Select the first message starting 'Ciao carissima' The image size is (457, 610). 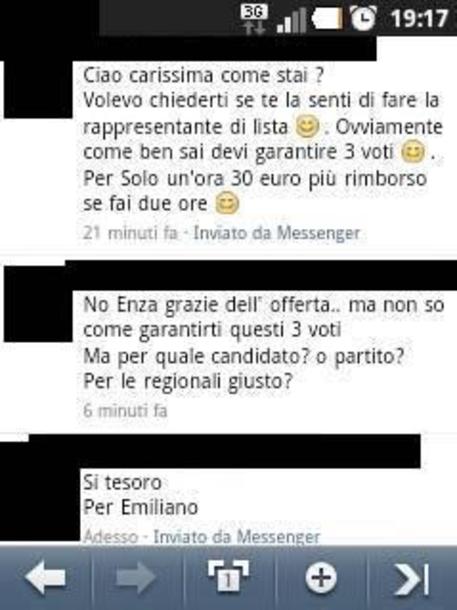[263, 139]
